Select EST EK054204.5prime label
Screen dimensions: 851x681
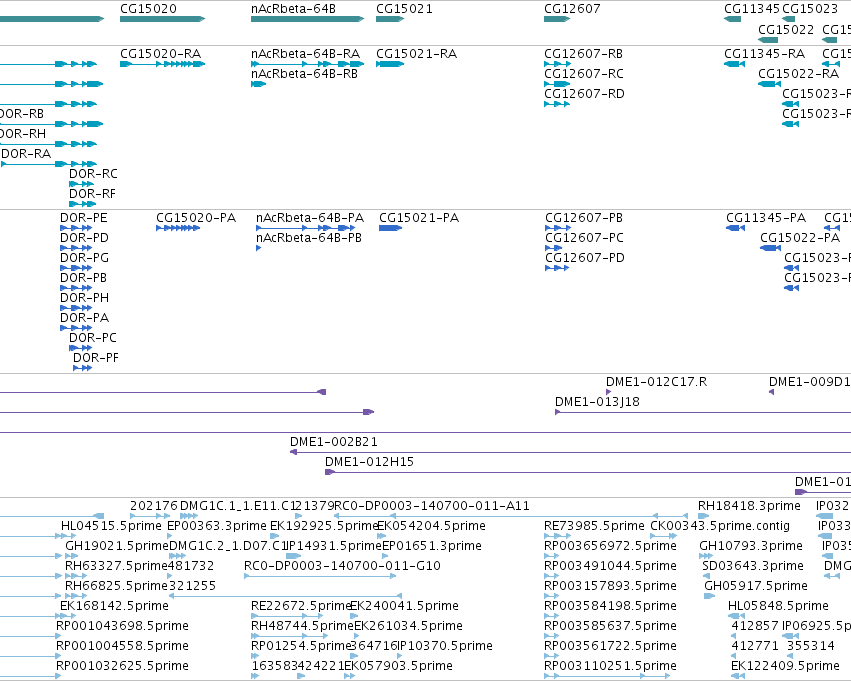431,526
